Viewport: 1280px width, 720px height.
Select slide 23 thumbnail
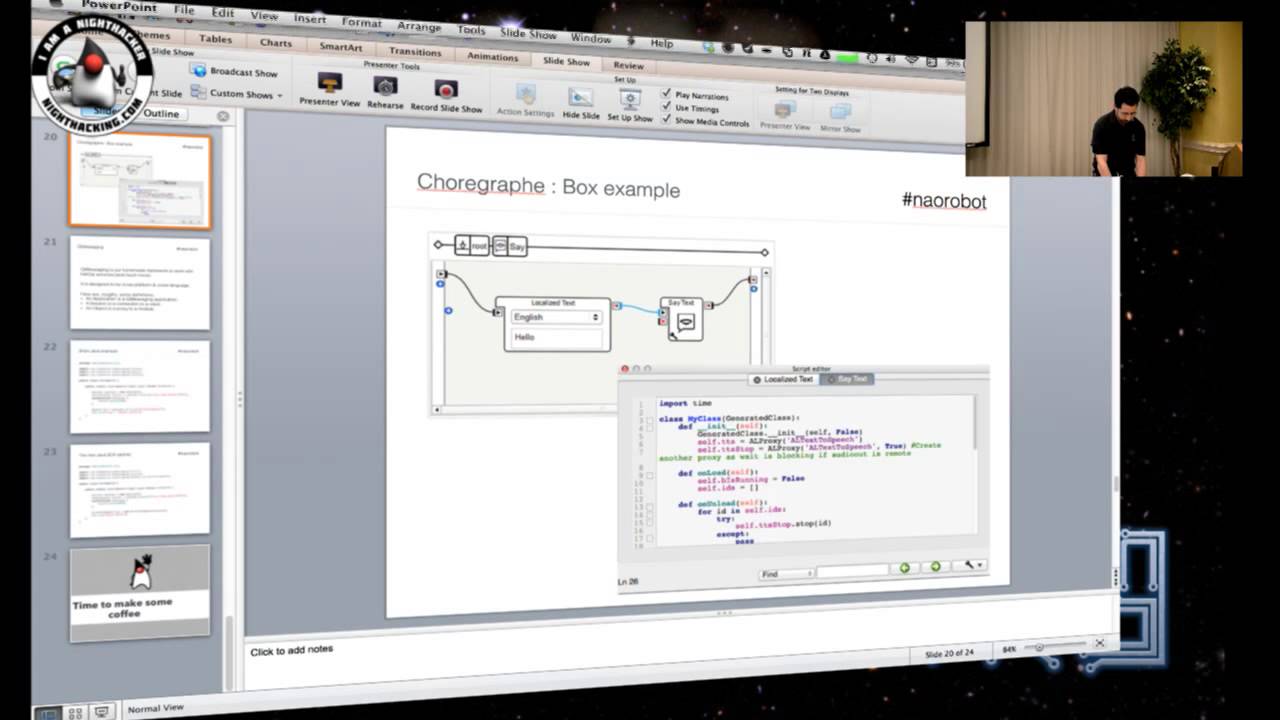tap(140, 490)
